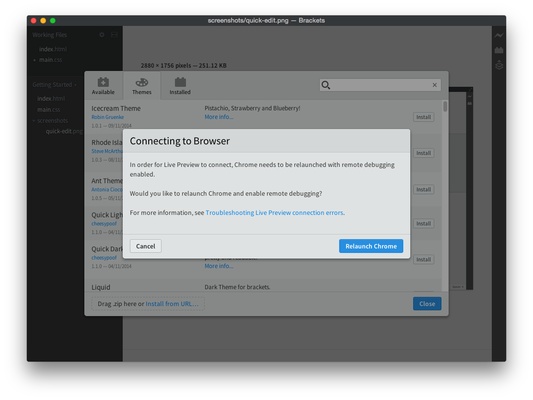Close the Extension Manager with Close button
The image size is (533, 400).
[x=427, y=304]
